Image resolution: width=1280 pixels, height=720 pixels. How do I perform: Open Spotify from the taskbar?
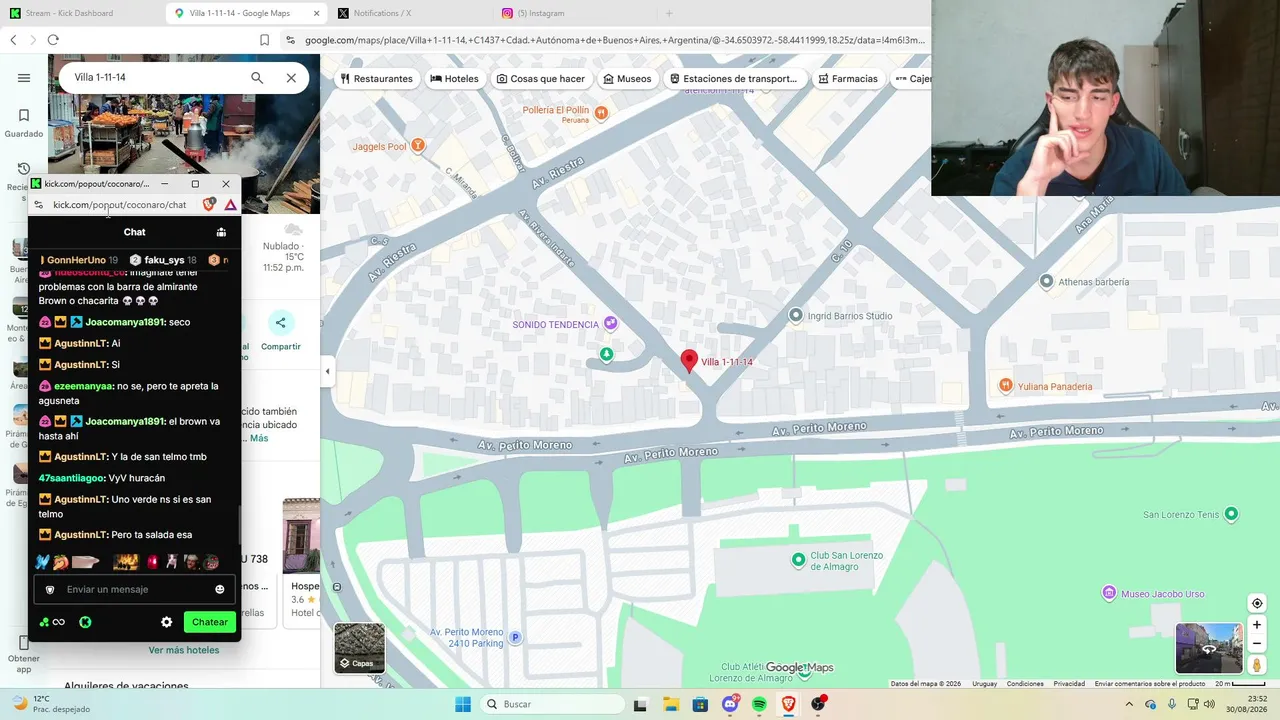tap(759, 704)
